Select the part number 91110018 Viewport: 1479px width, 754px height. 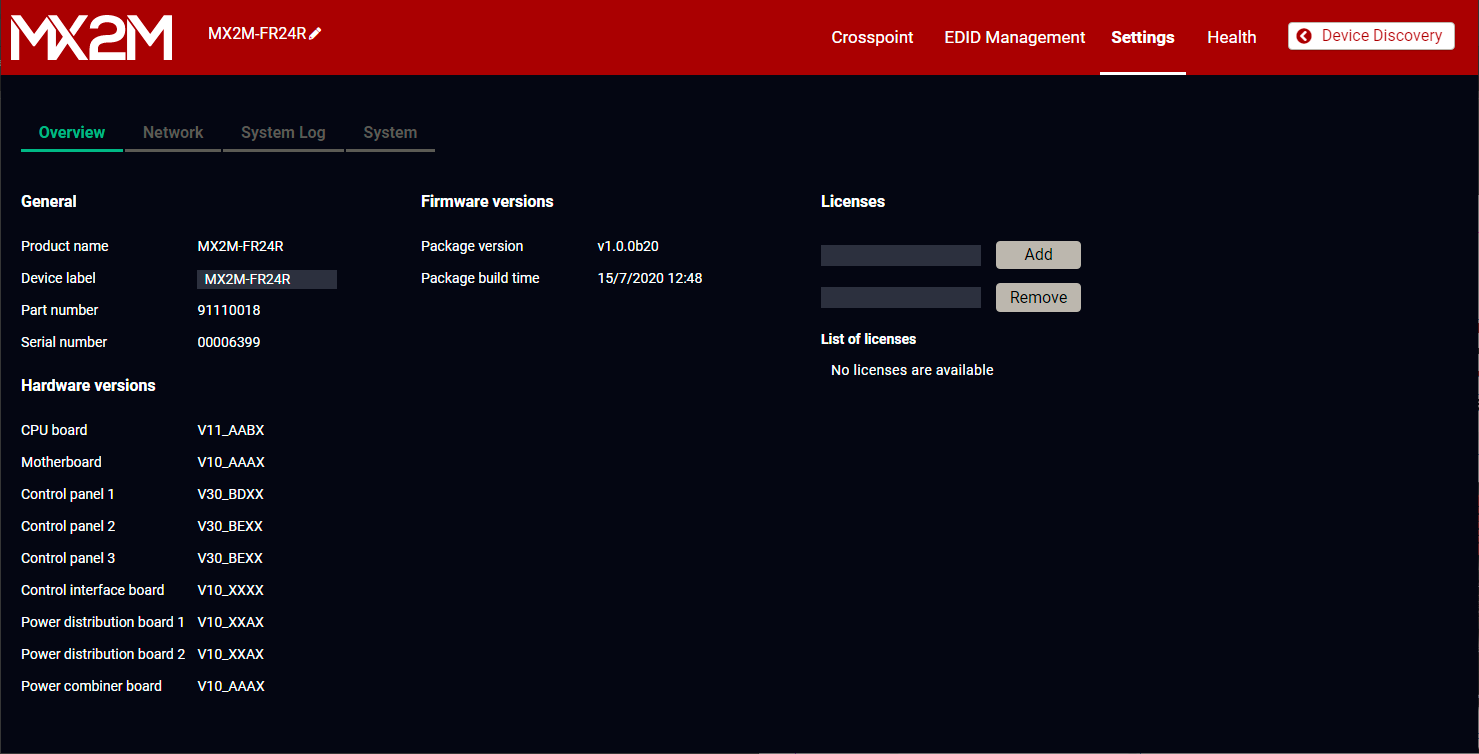point(229,310)
